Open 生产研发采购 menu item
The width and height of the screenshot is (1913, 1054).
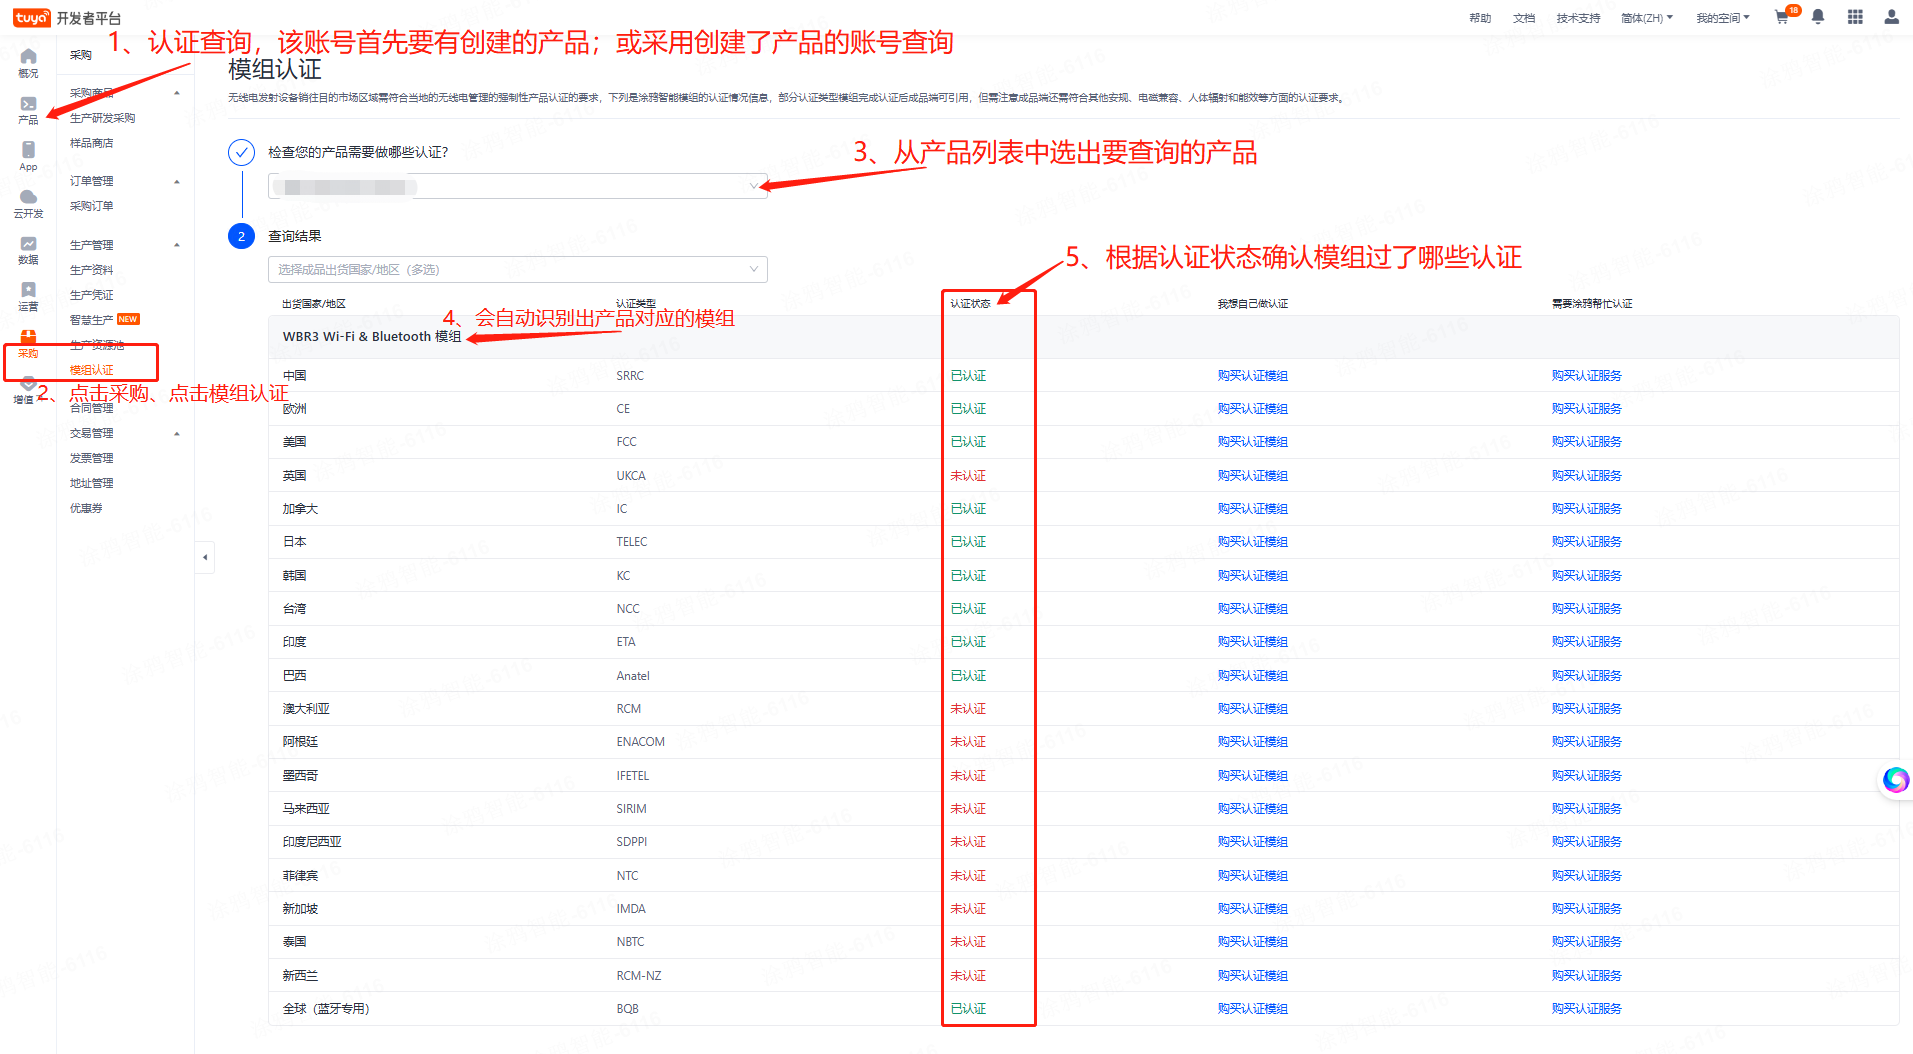pyautogui.click(x=102, y=118)
